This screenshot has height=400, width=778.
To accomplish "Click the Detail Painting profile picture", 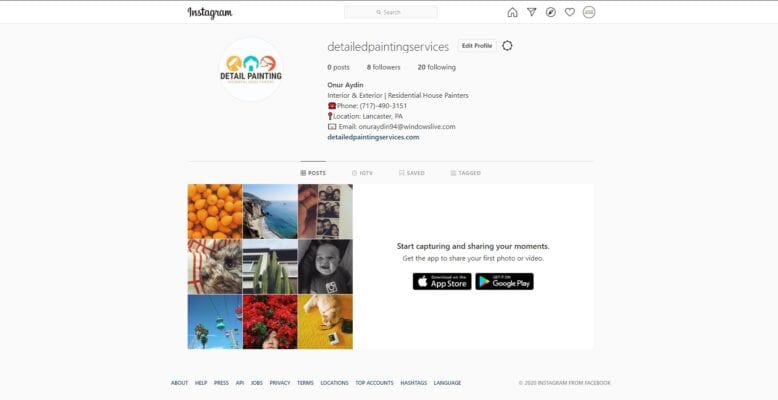I will (251, 70).
